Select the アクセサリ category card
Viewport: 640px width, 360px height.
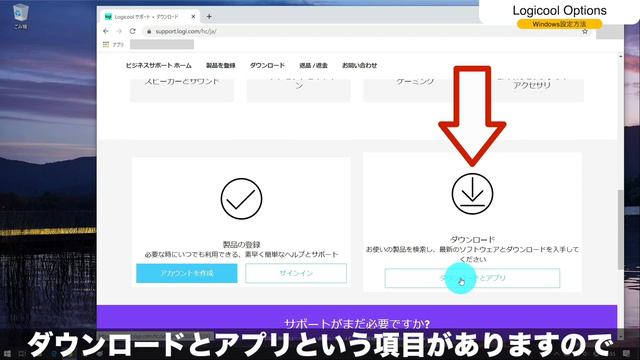(x=532, y=89)
